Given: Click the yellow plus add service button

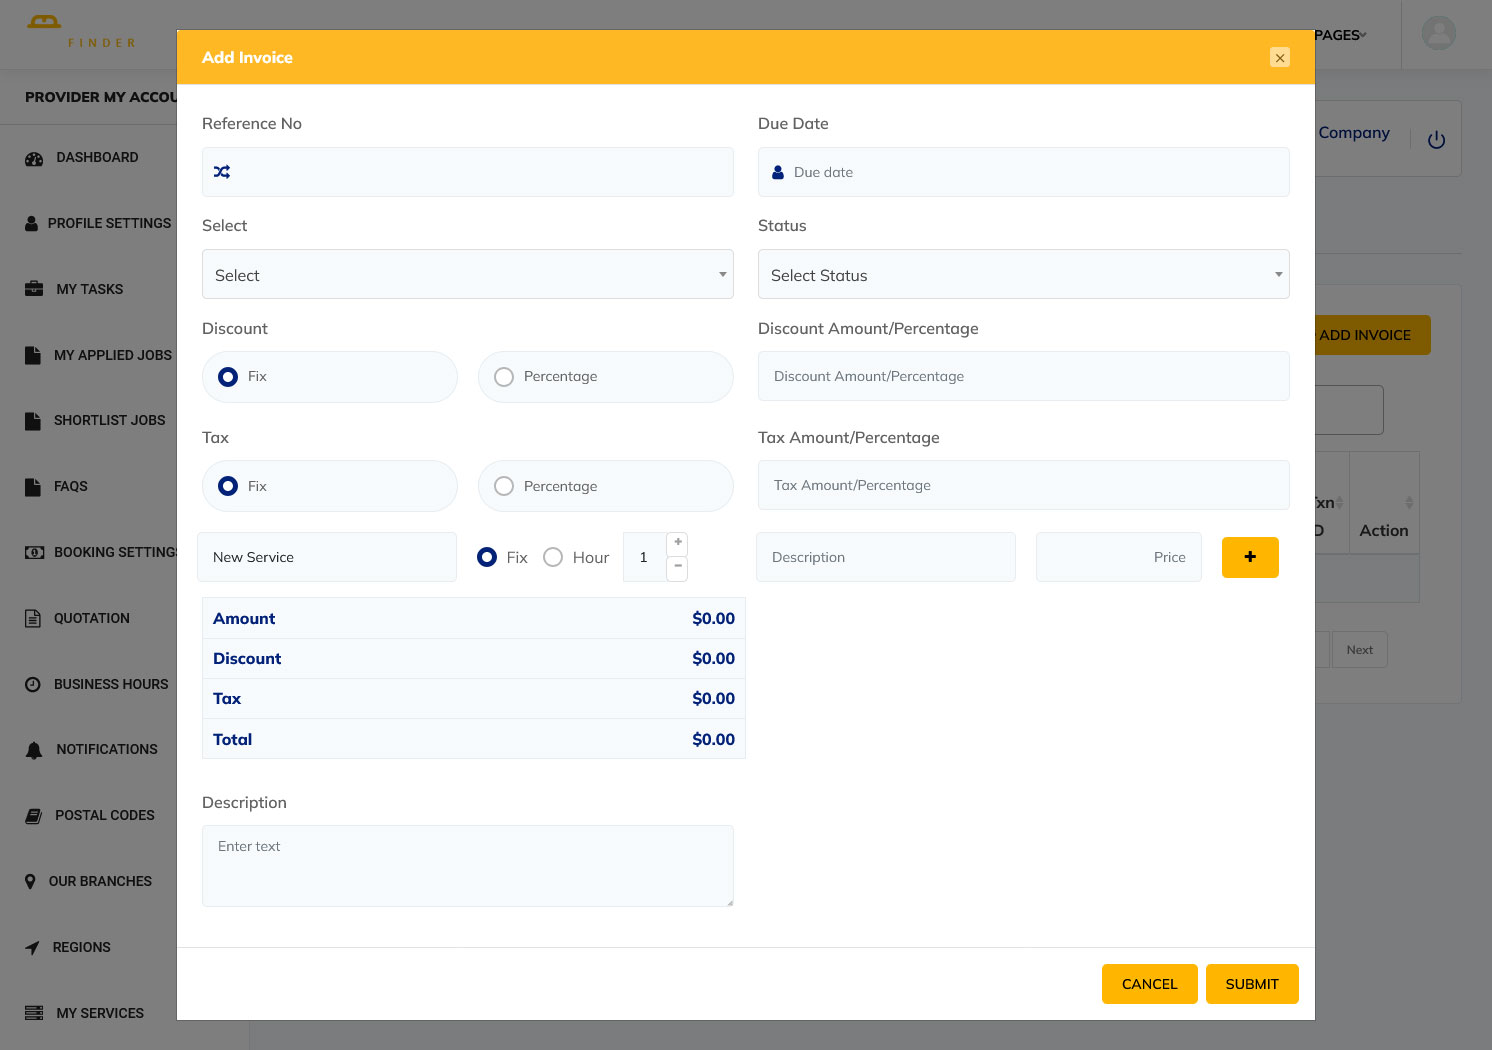Looking at the screenshot, I should coord(1249,557).
